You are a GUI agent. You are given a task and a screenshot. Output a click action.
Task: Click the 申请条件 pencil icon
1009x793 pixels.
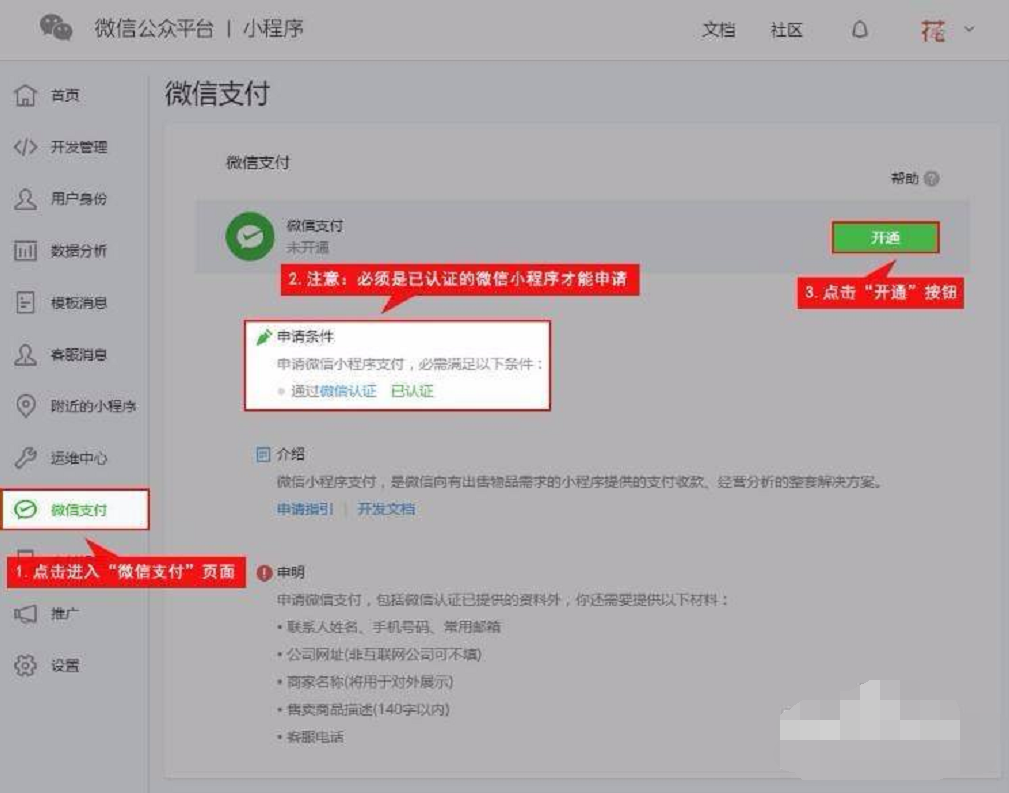pyautogui.click(x=264, y=337)
